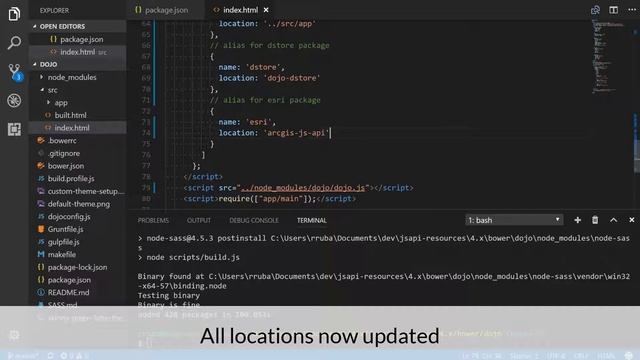Open the bower.json file
The image size is (640, 360).
point(78,166)
